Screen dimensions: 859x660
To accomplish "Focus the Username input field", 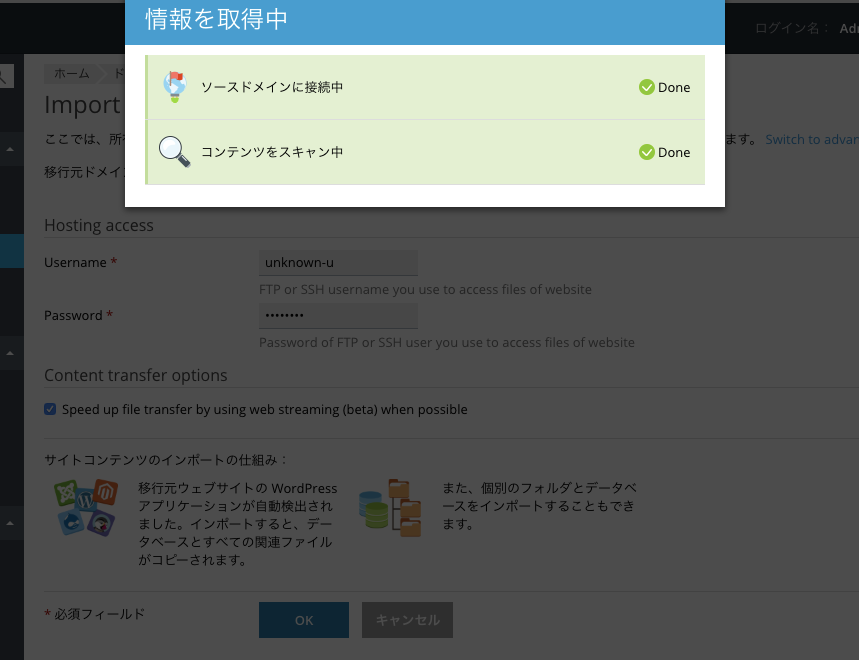I will point(338,263).
